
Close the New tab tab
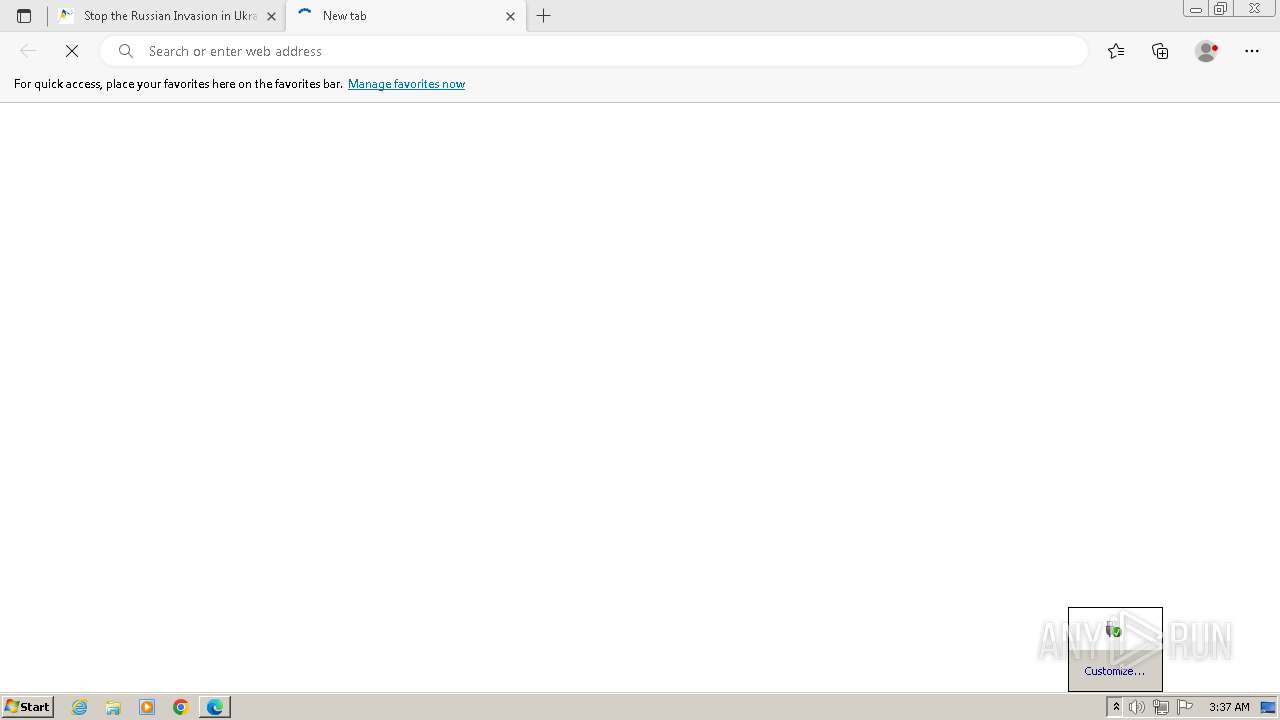point(510,16)
